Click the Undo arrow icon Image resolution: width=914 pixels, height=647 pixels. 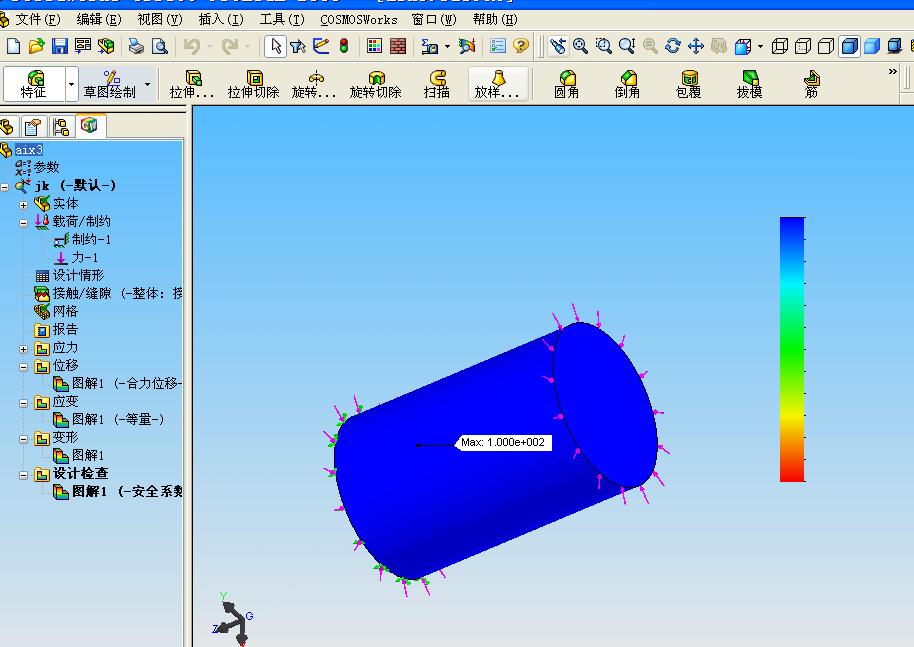192,45
